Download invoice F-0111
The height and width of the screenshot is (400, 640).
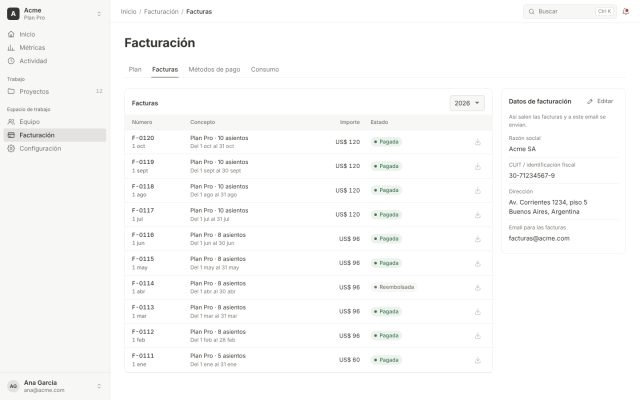coord(478,360)
